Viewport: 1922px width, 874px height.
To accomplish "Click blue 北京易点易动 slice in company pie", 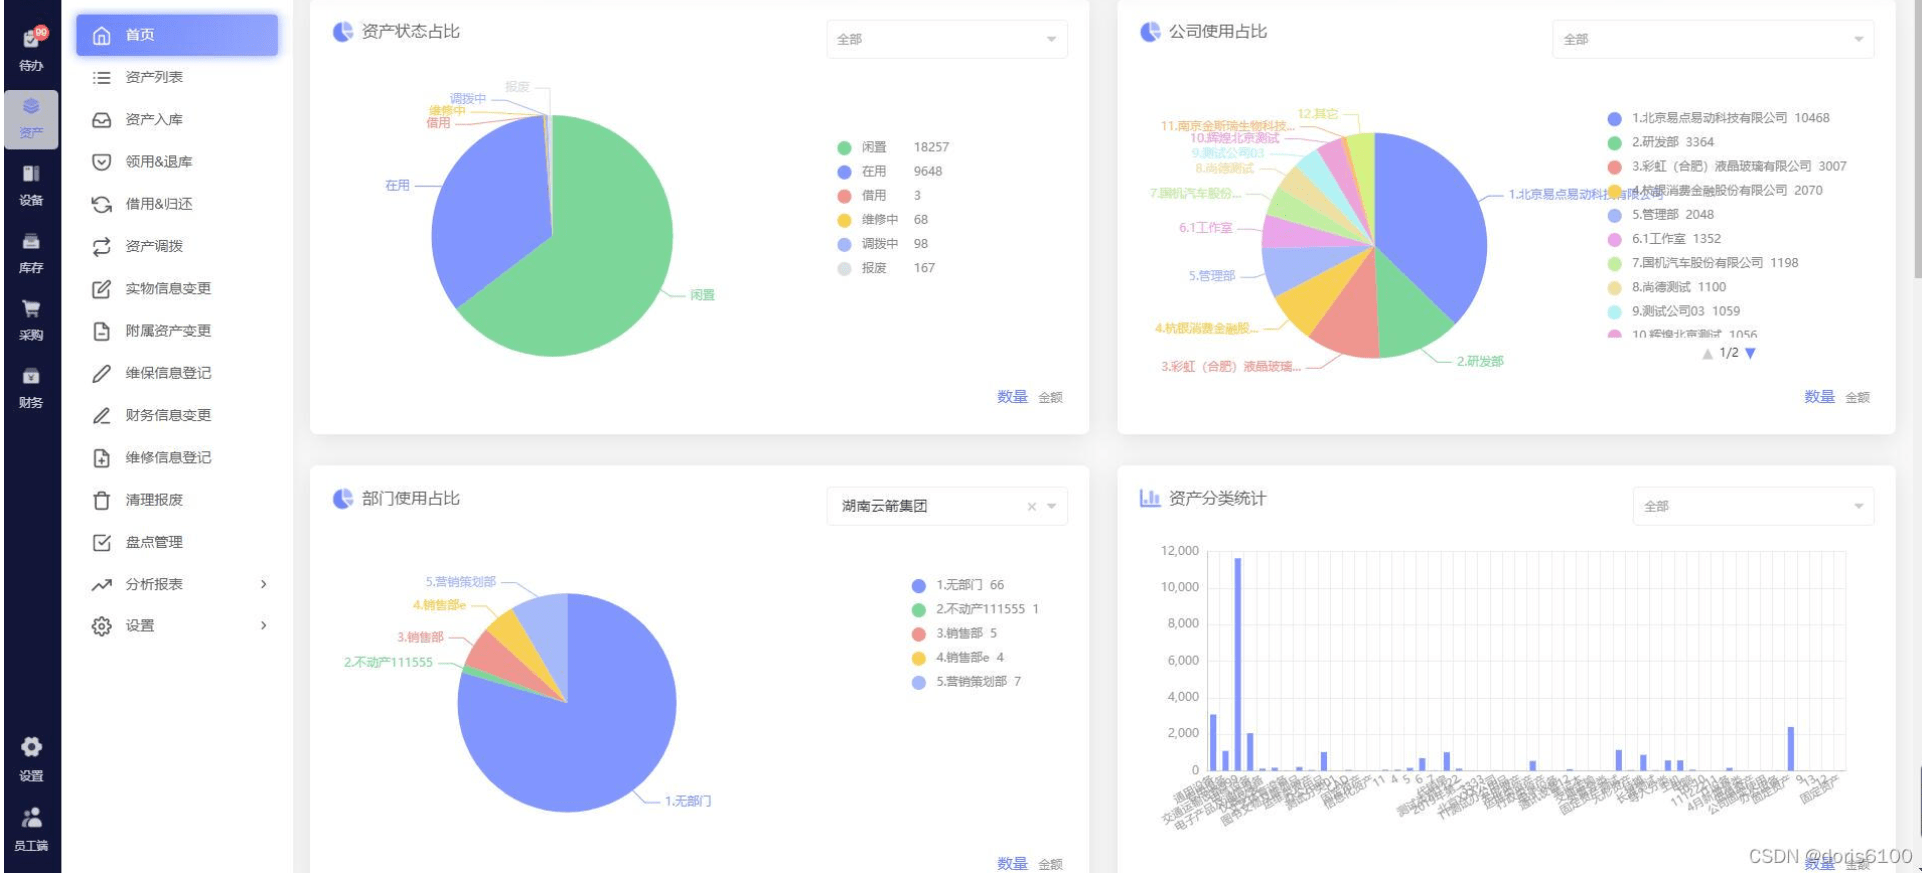I will coord(1430,230).
